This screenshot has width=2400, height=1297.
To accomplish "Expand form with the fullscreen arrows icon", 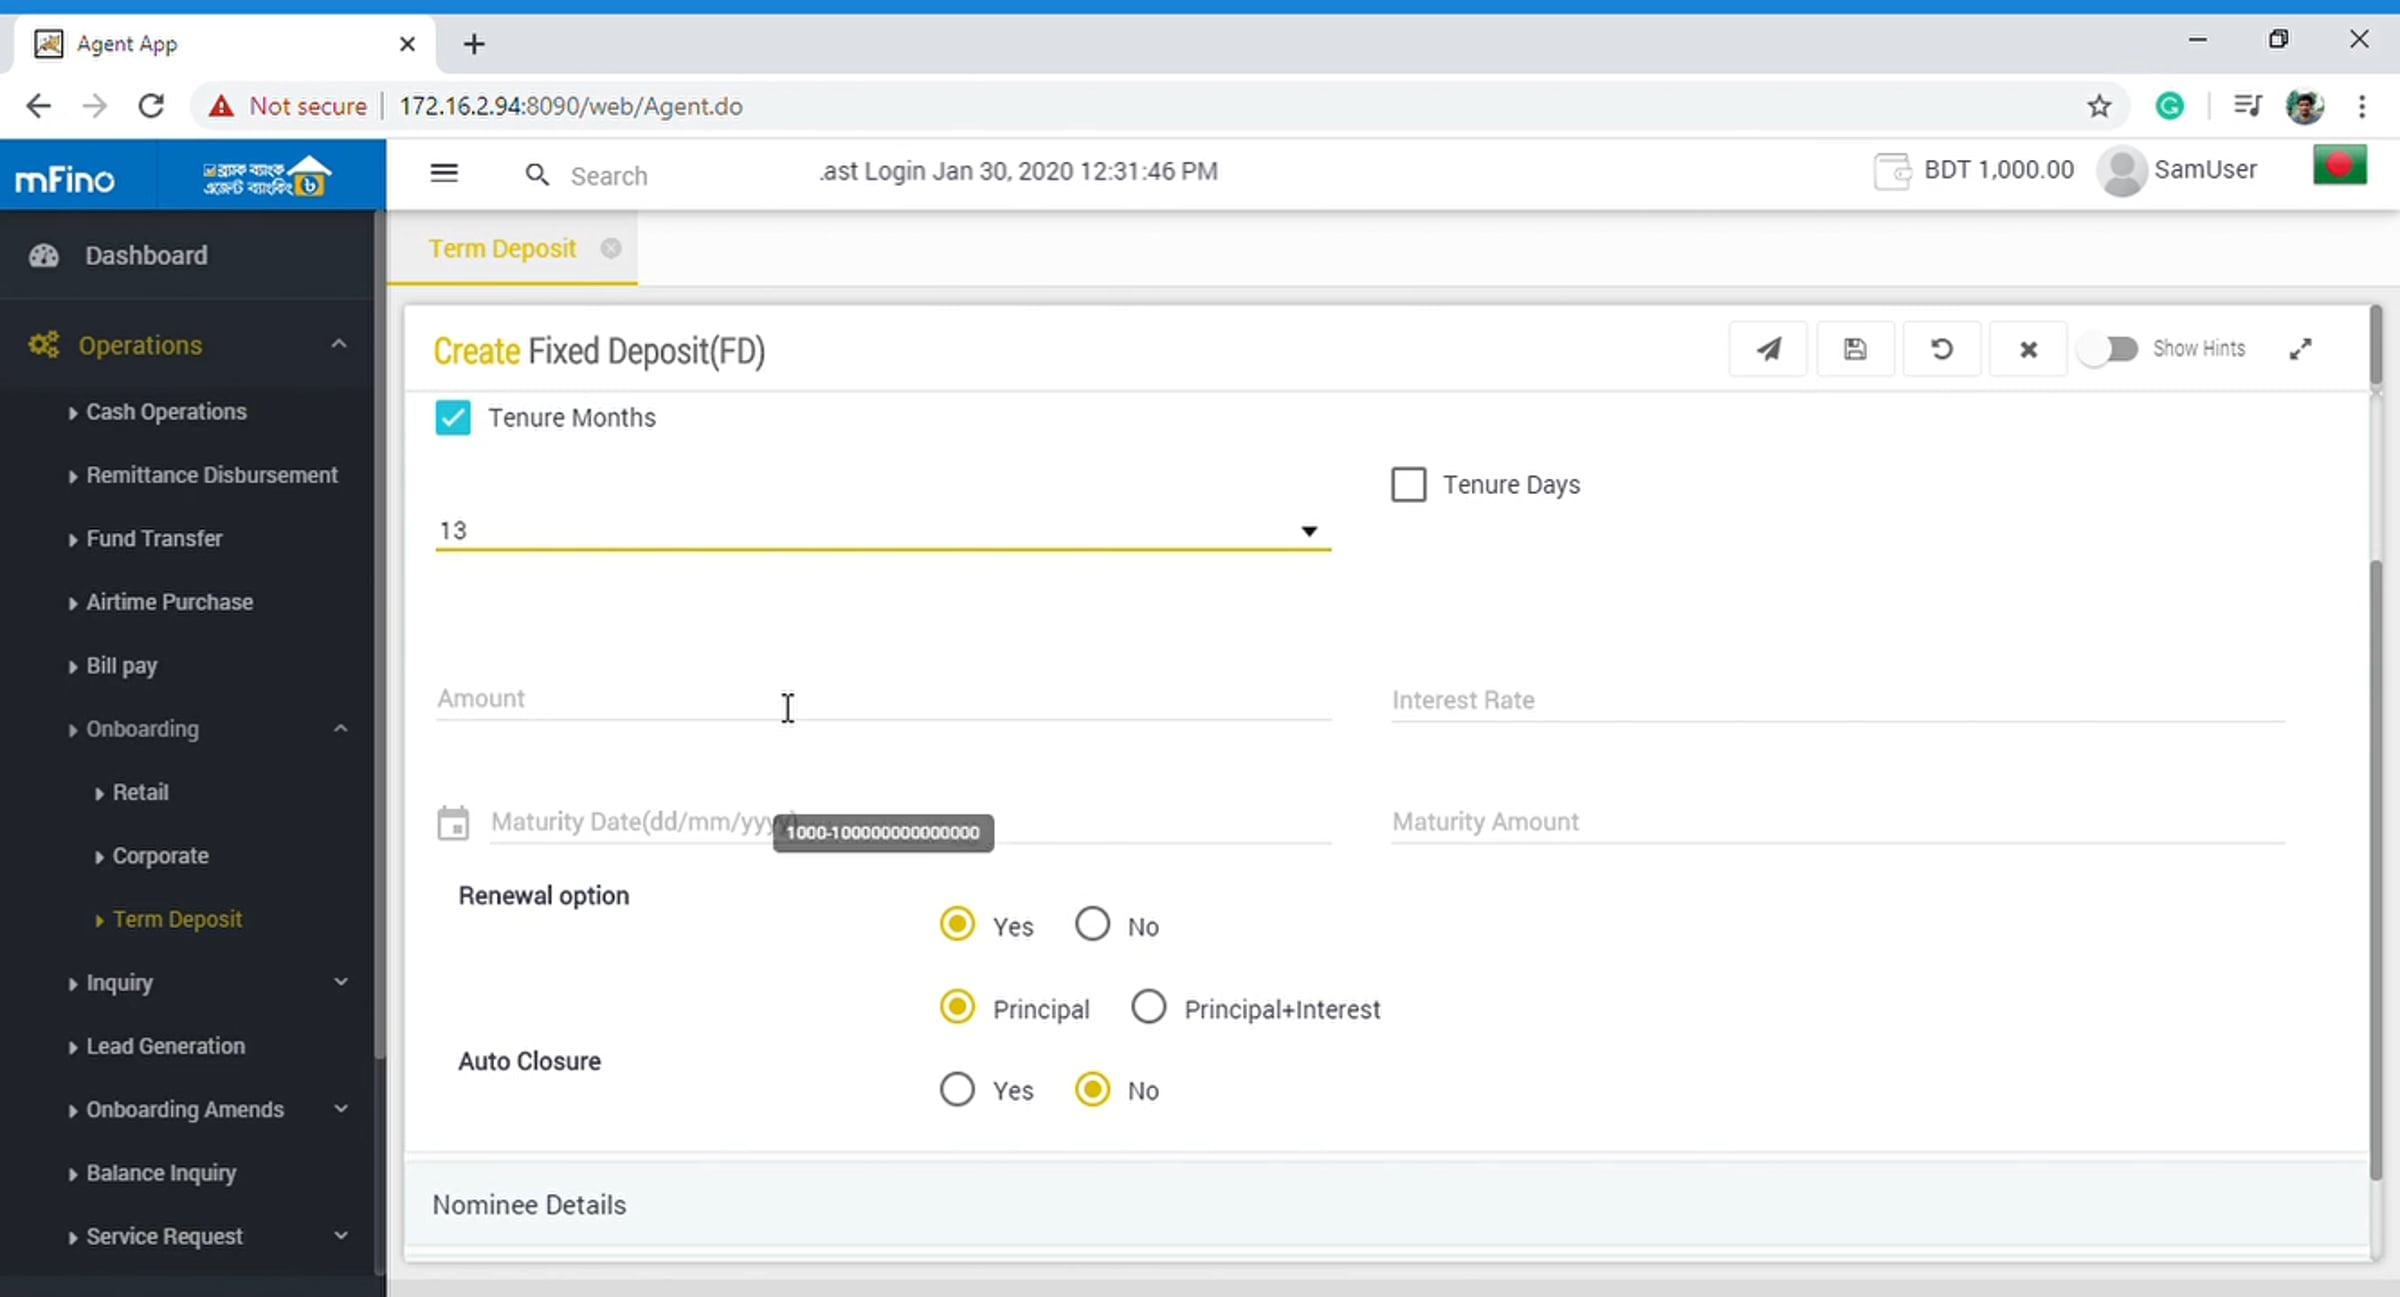I will pyautogui.click(x=2300, y=349).
